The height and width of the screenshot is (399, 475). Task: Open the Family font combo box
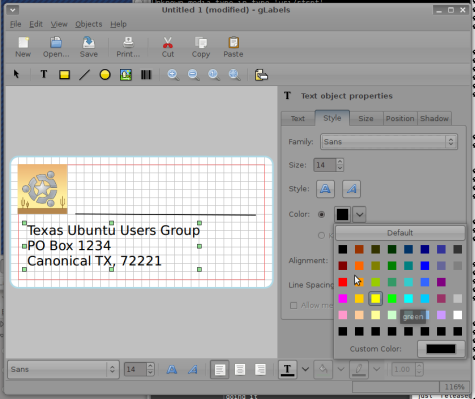point(389,142)
